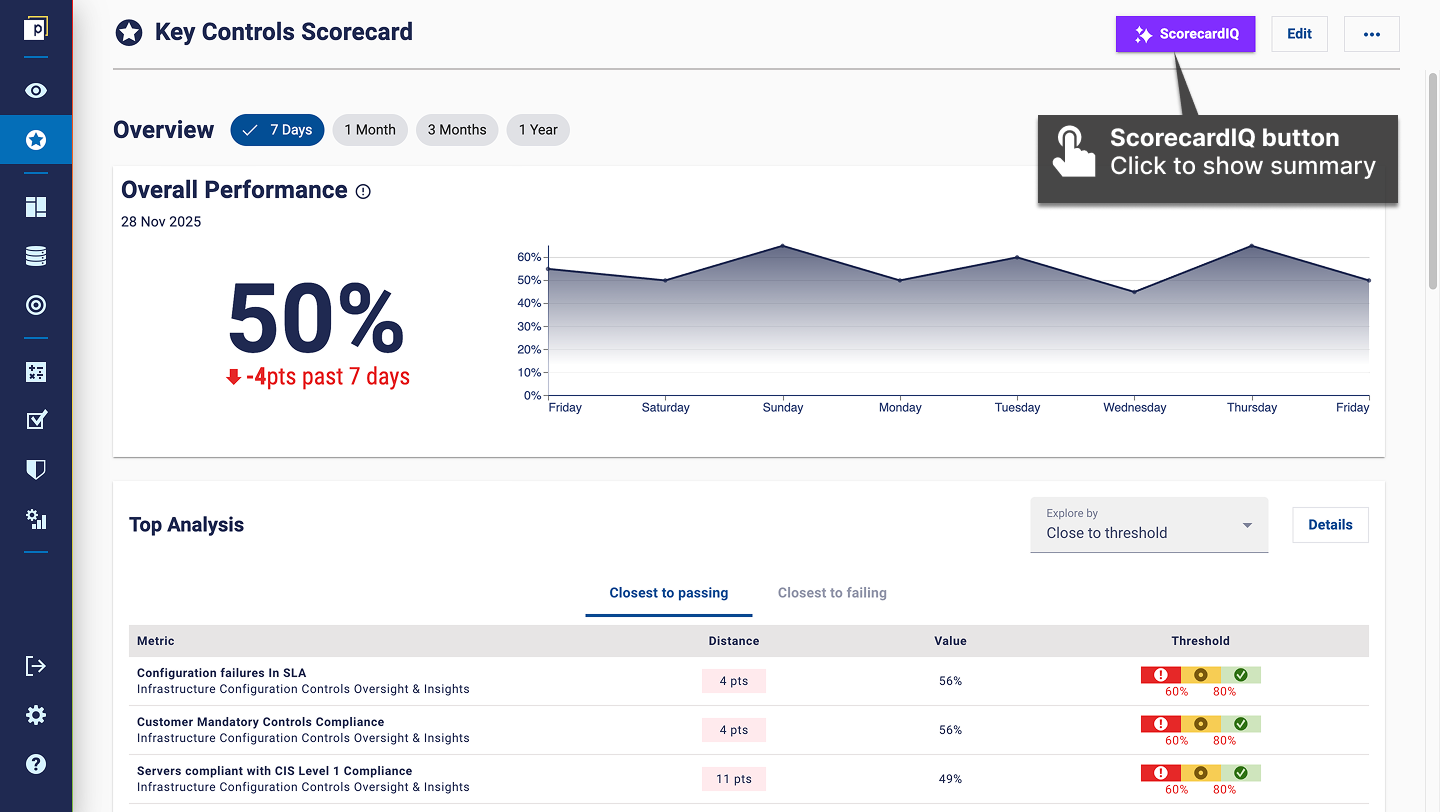This screenshot has width=1440, height=812.
Task: Open the shield sidebar icon
Action: click(x=36, y=469)
